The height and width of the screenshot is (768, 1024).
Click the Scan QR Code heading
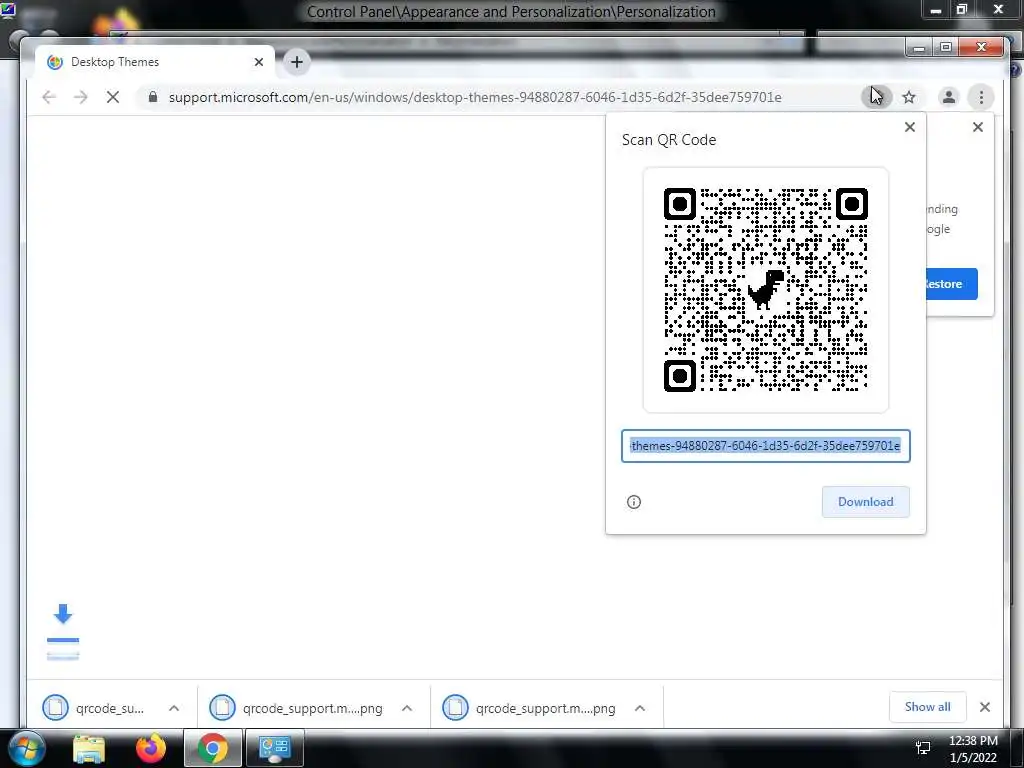[669, 140]
